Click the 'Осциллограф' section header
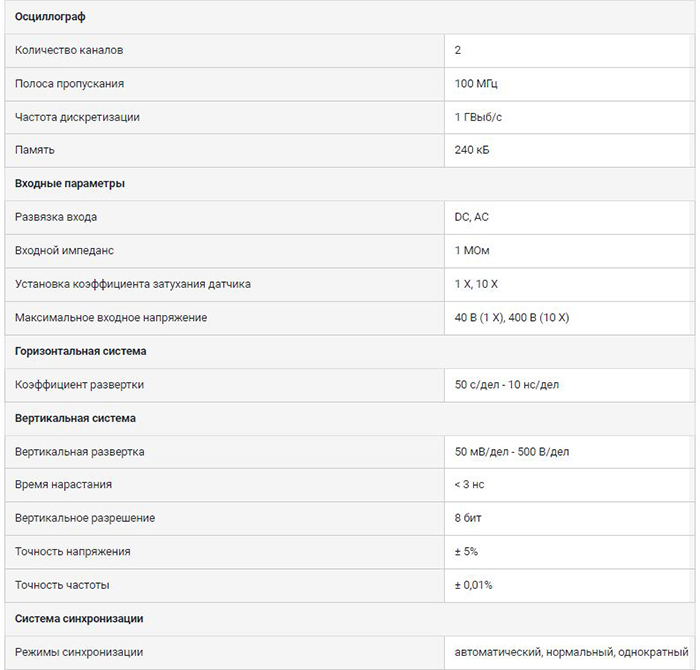The height and width of the screenshot is (670, 700). pos(50,16)
